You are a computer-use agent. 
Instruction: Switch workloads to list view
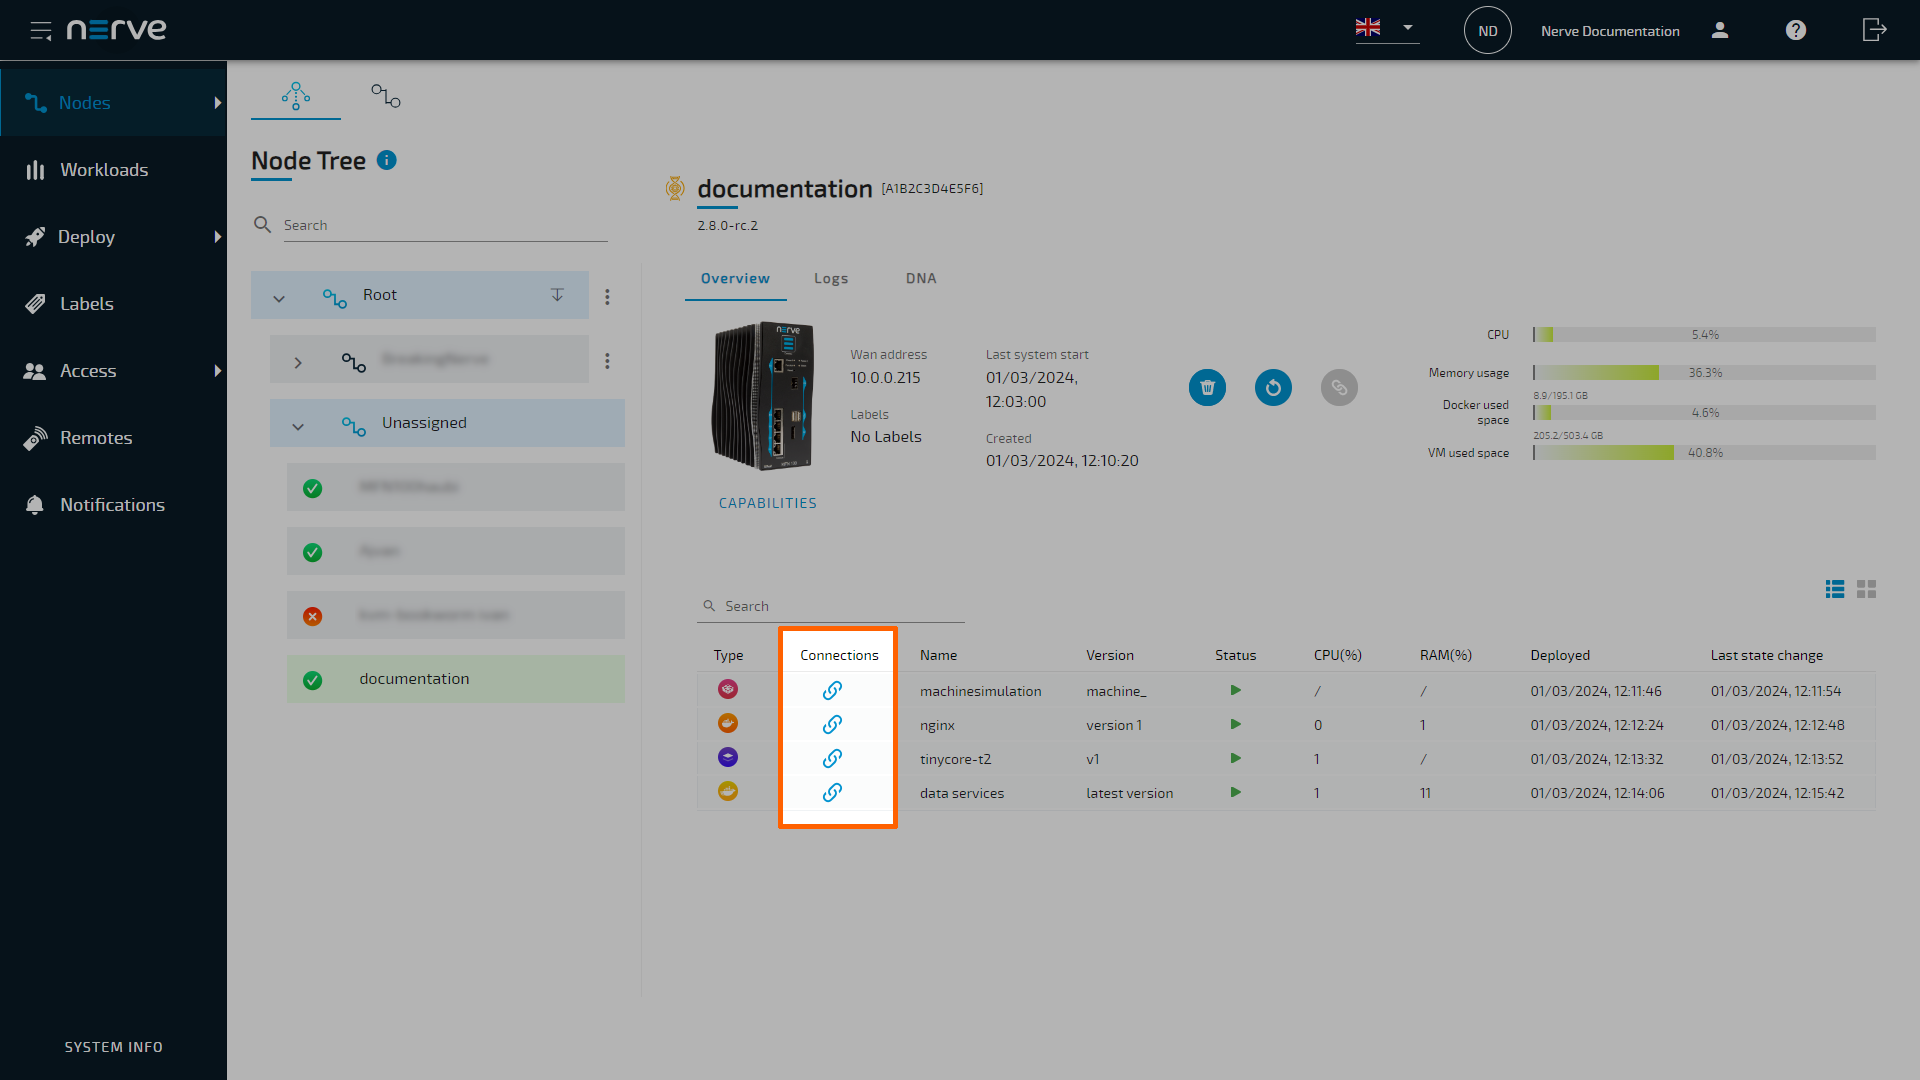(1834, 589)
